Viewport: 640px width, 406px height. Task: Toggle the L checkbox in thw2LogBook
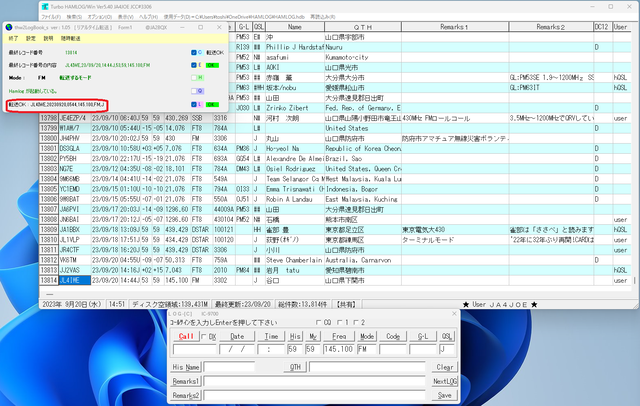194,104
